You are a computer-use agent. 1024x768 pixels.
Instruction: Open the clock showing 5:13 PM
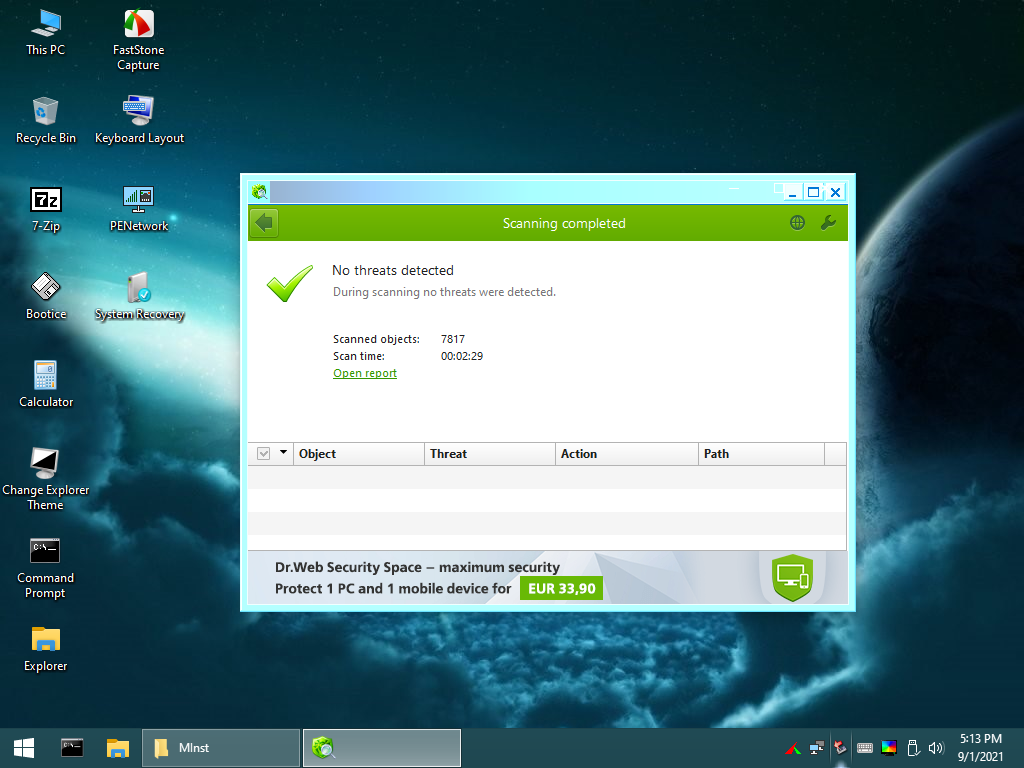point(980,748)
